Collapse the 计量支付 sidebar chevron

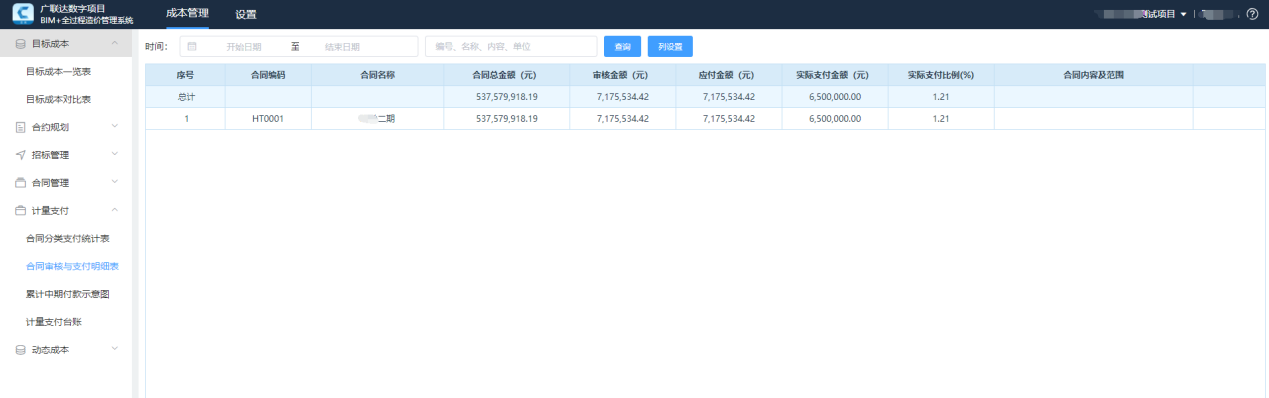point(115,211)
